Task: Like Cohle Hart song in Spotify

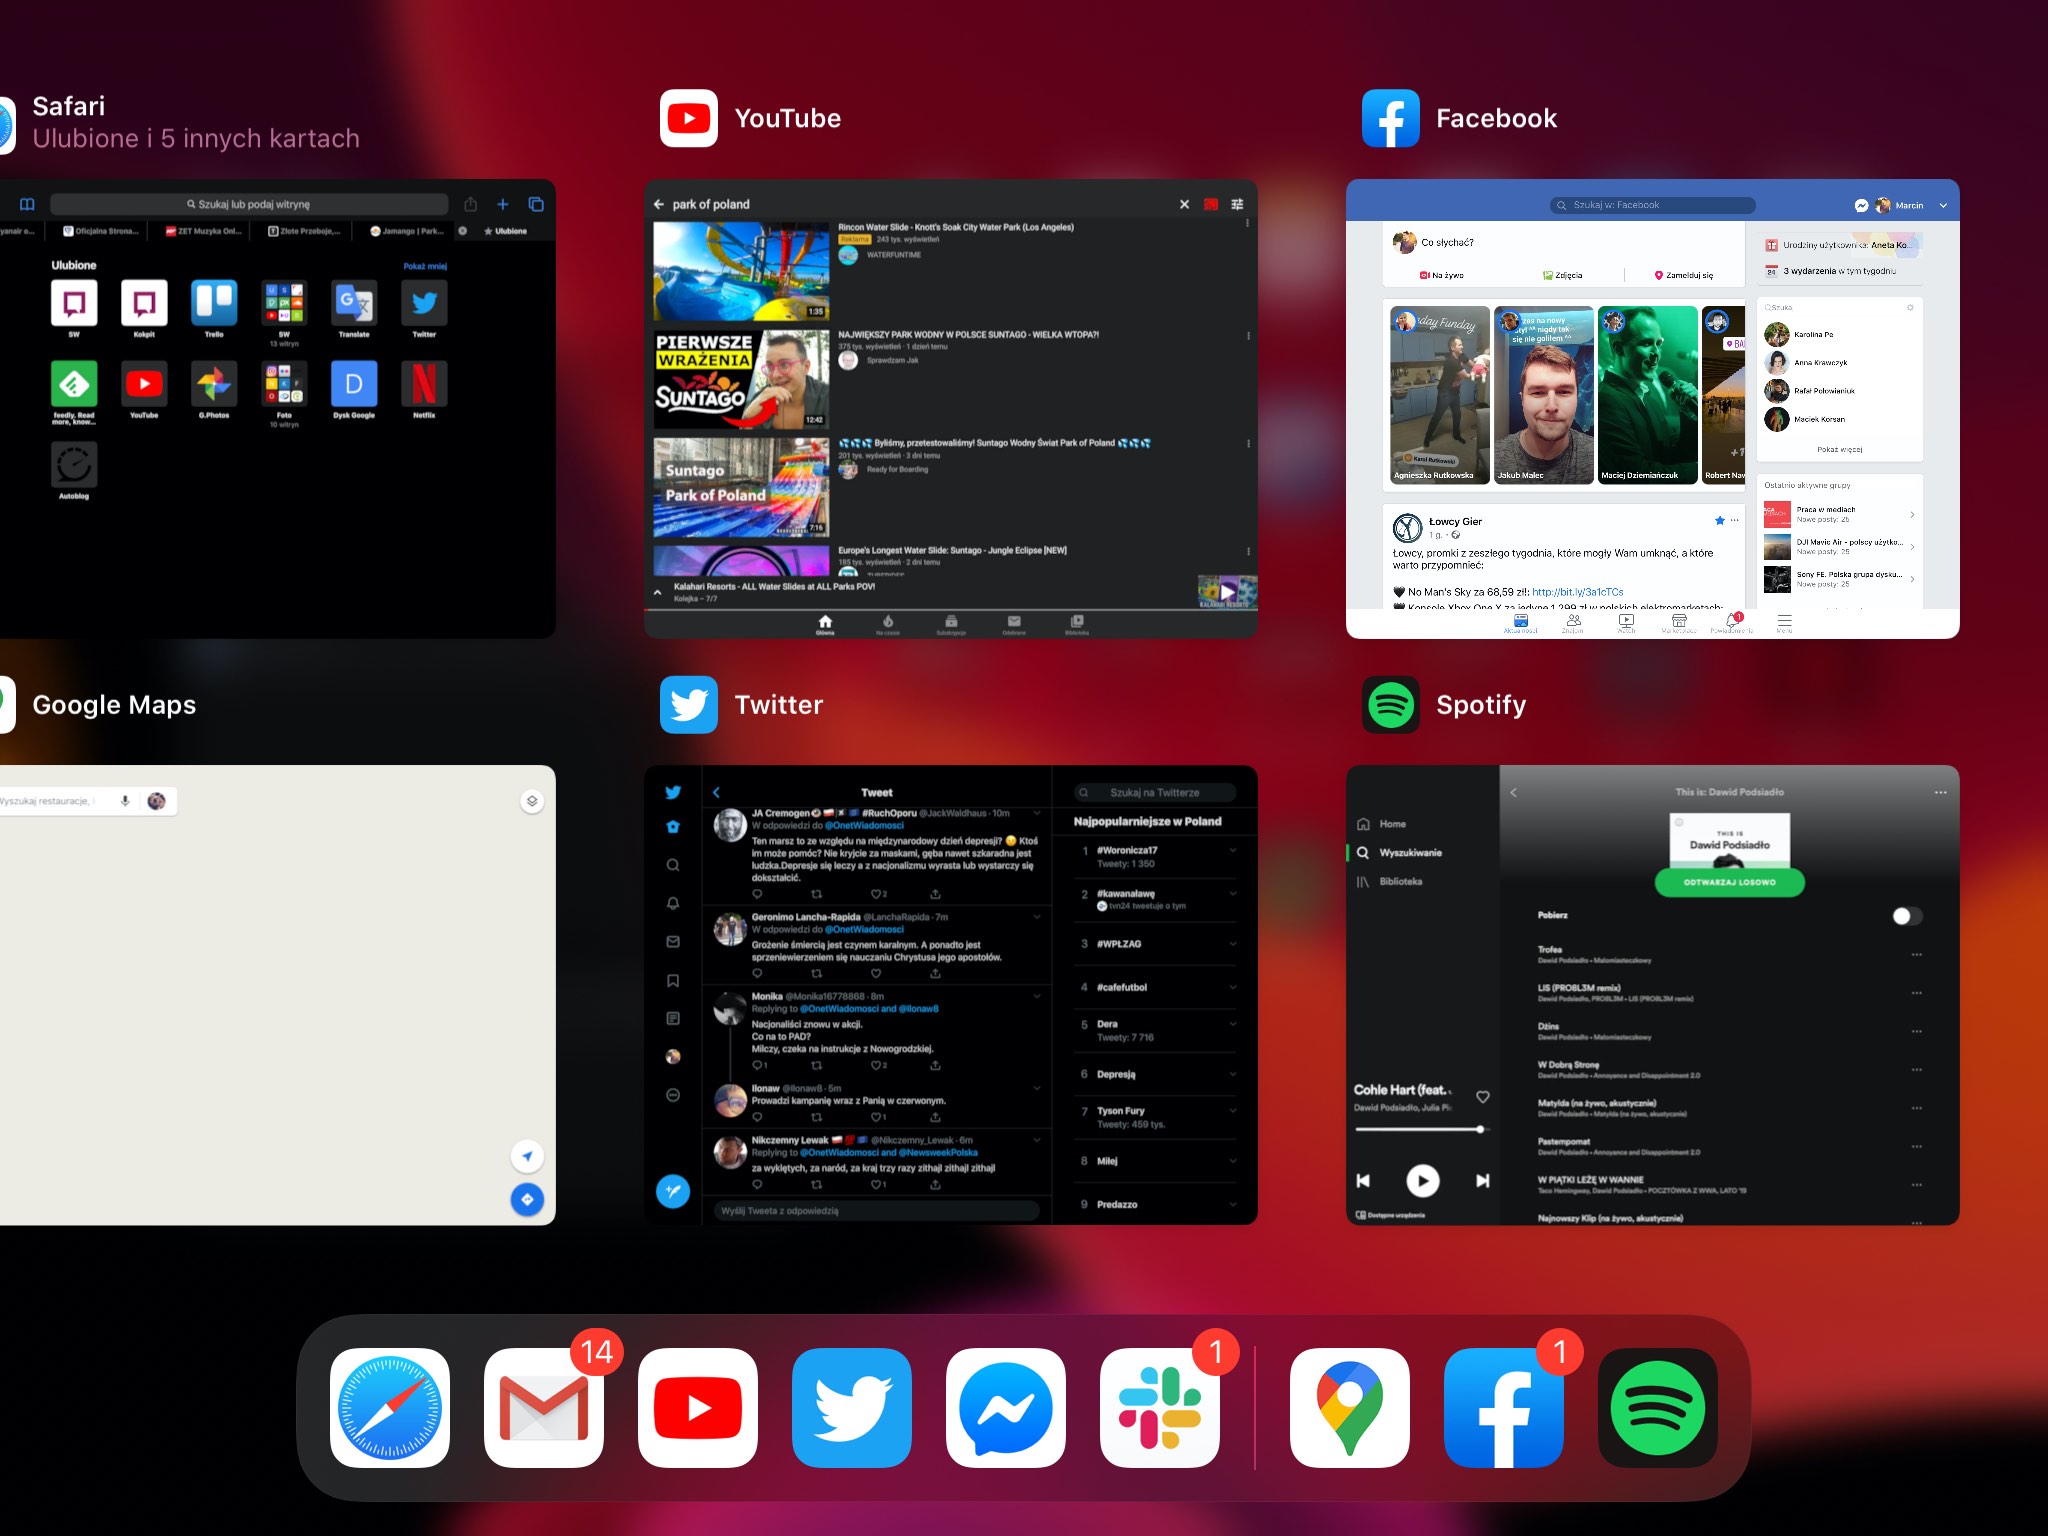Action: 1483,1097
